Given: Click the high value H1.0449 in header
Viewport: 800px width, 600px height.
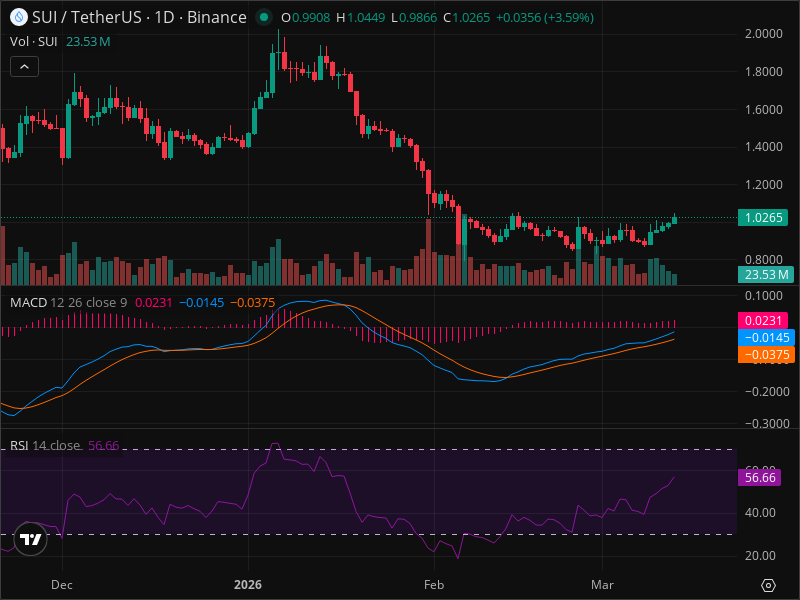Looking at the screenshot, I should 361,18.
